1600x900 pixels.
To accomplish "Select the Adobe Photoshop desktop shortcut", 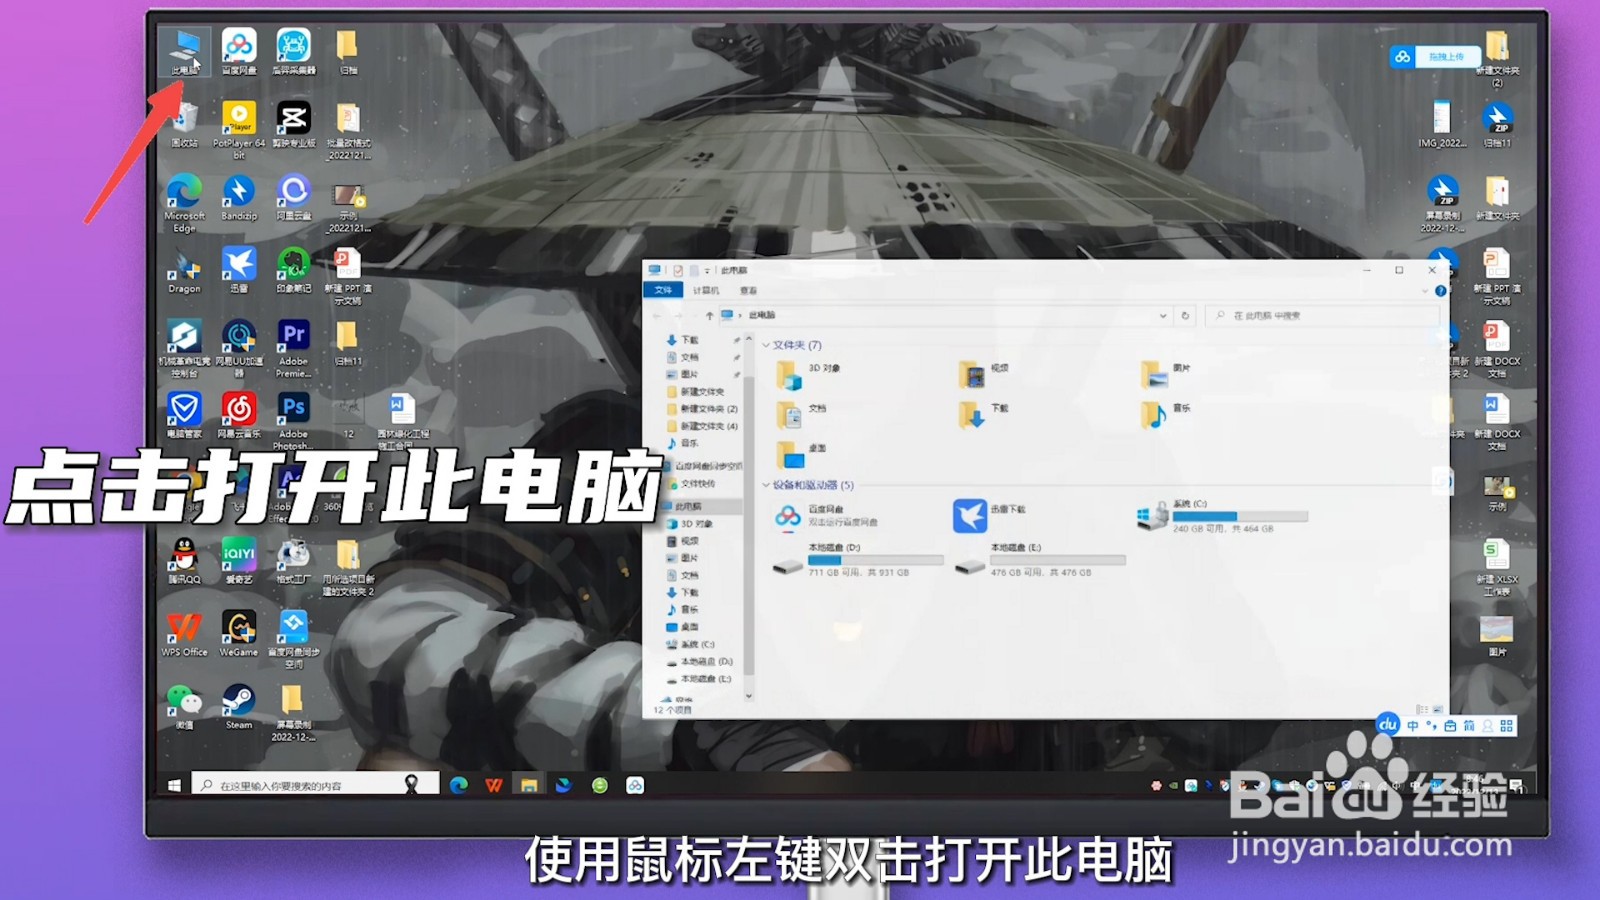I will (293, 421).
